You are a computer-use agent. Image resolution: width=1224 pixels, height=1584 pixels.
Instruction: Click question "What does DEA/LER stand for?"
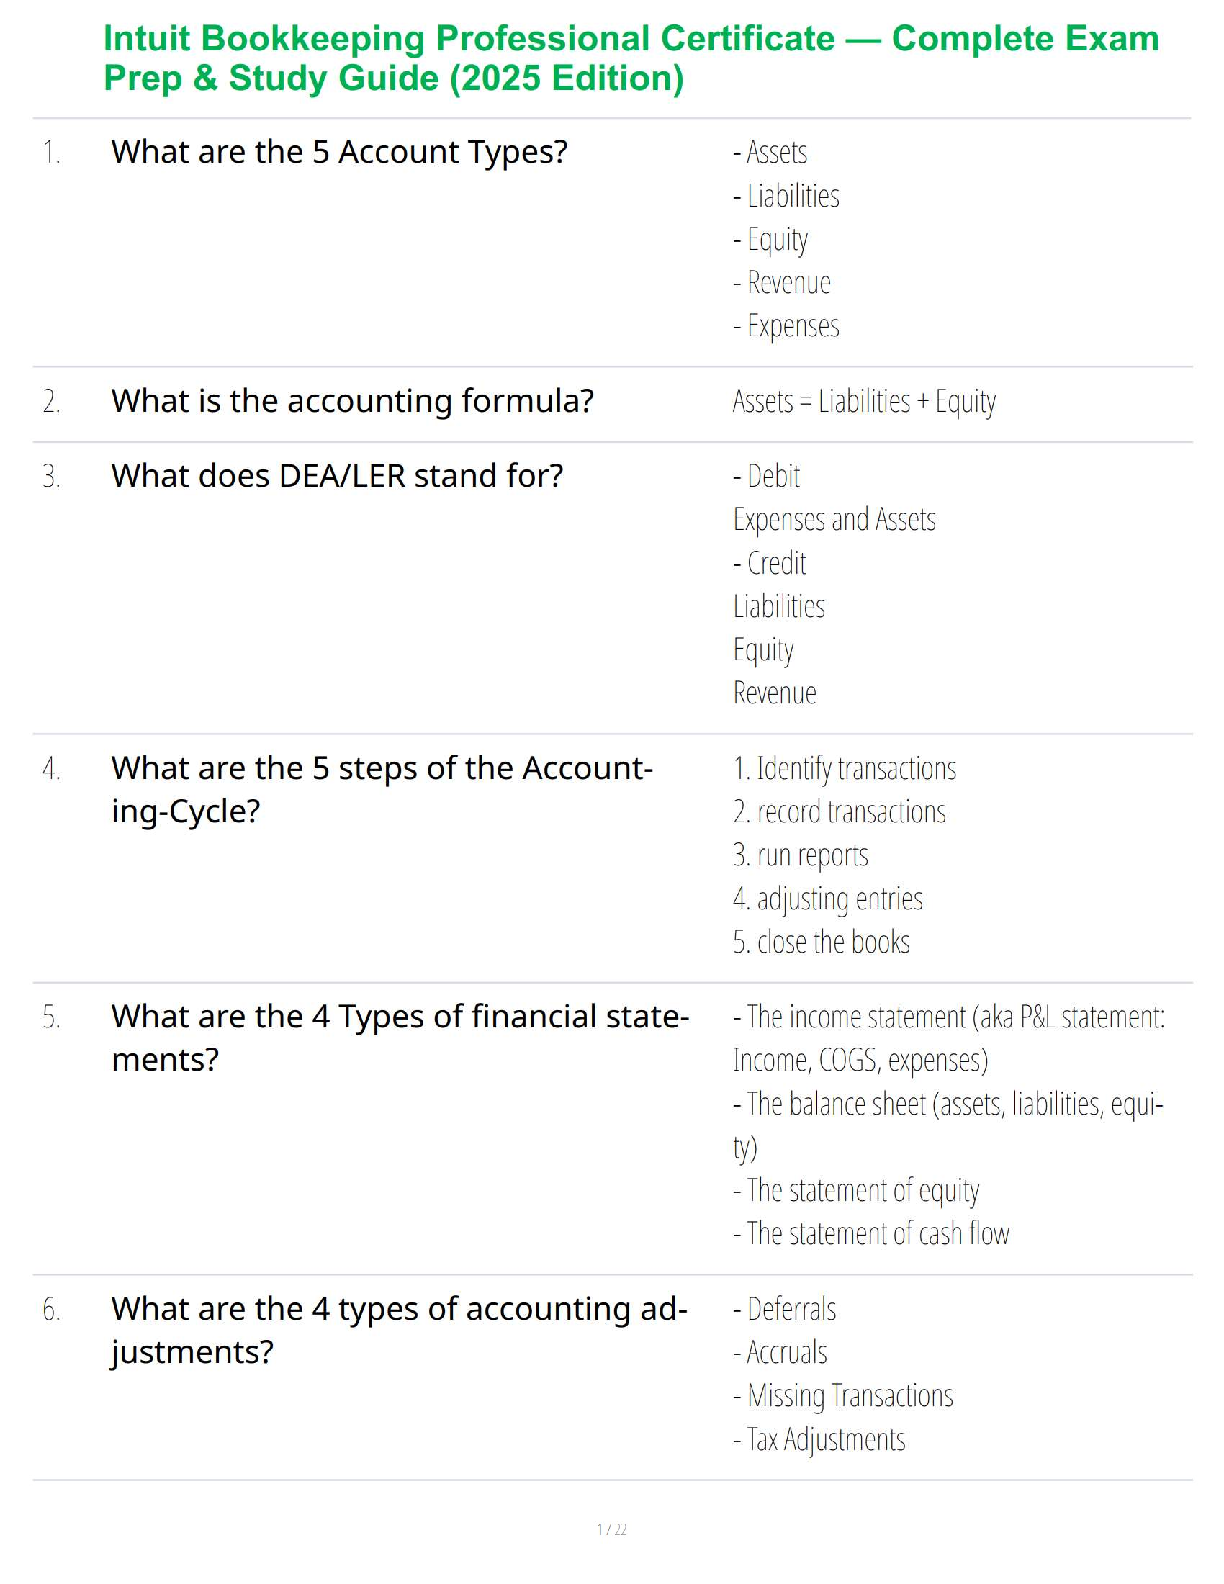337,476
